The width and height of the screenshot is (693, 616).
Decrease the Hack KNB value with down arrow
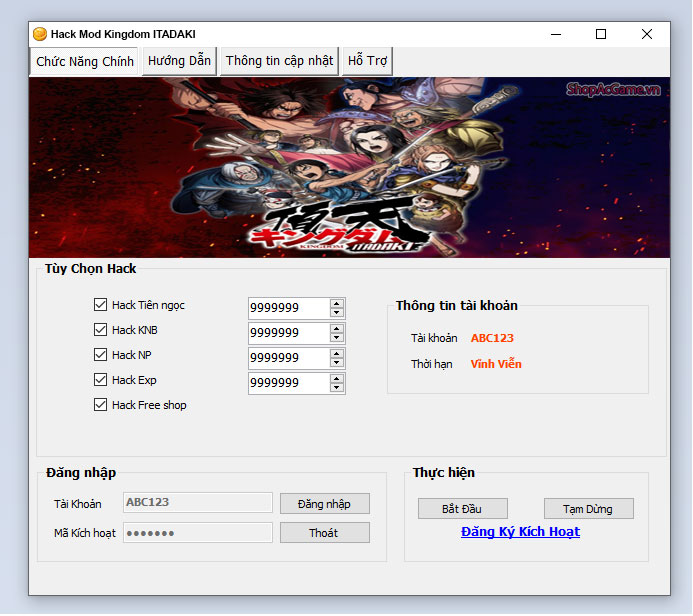click(x=337, y=338)
